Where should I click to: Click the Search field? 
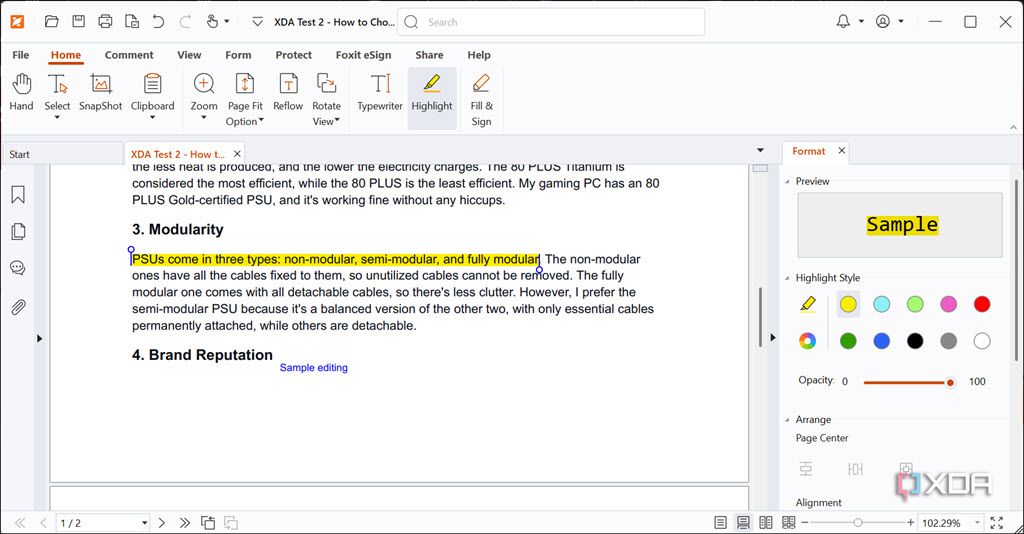551,22
